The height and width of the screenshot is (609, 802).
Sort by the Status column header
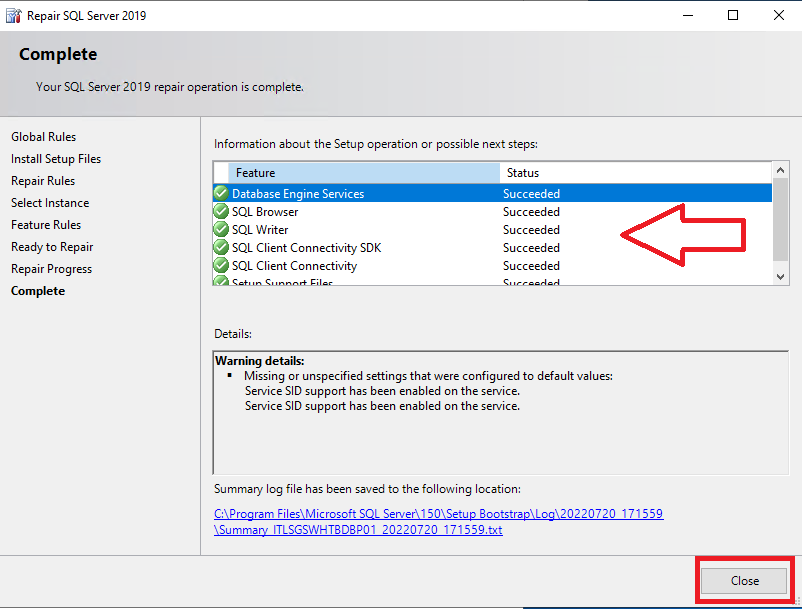tap(636, 173)
